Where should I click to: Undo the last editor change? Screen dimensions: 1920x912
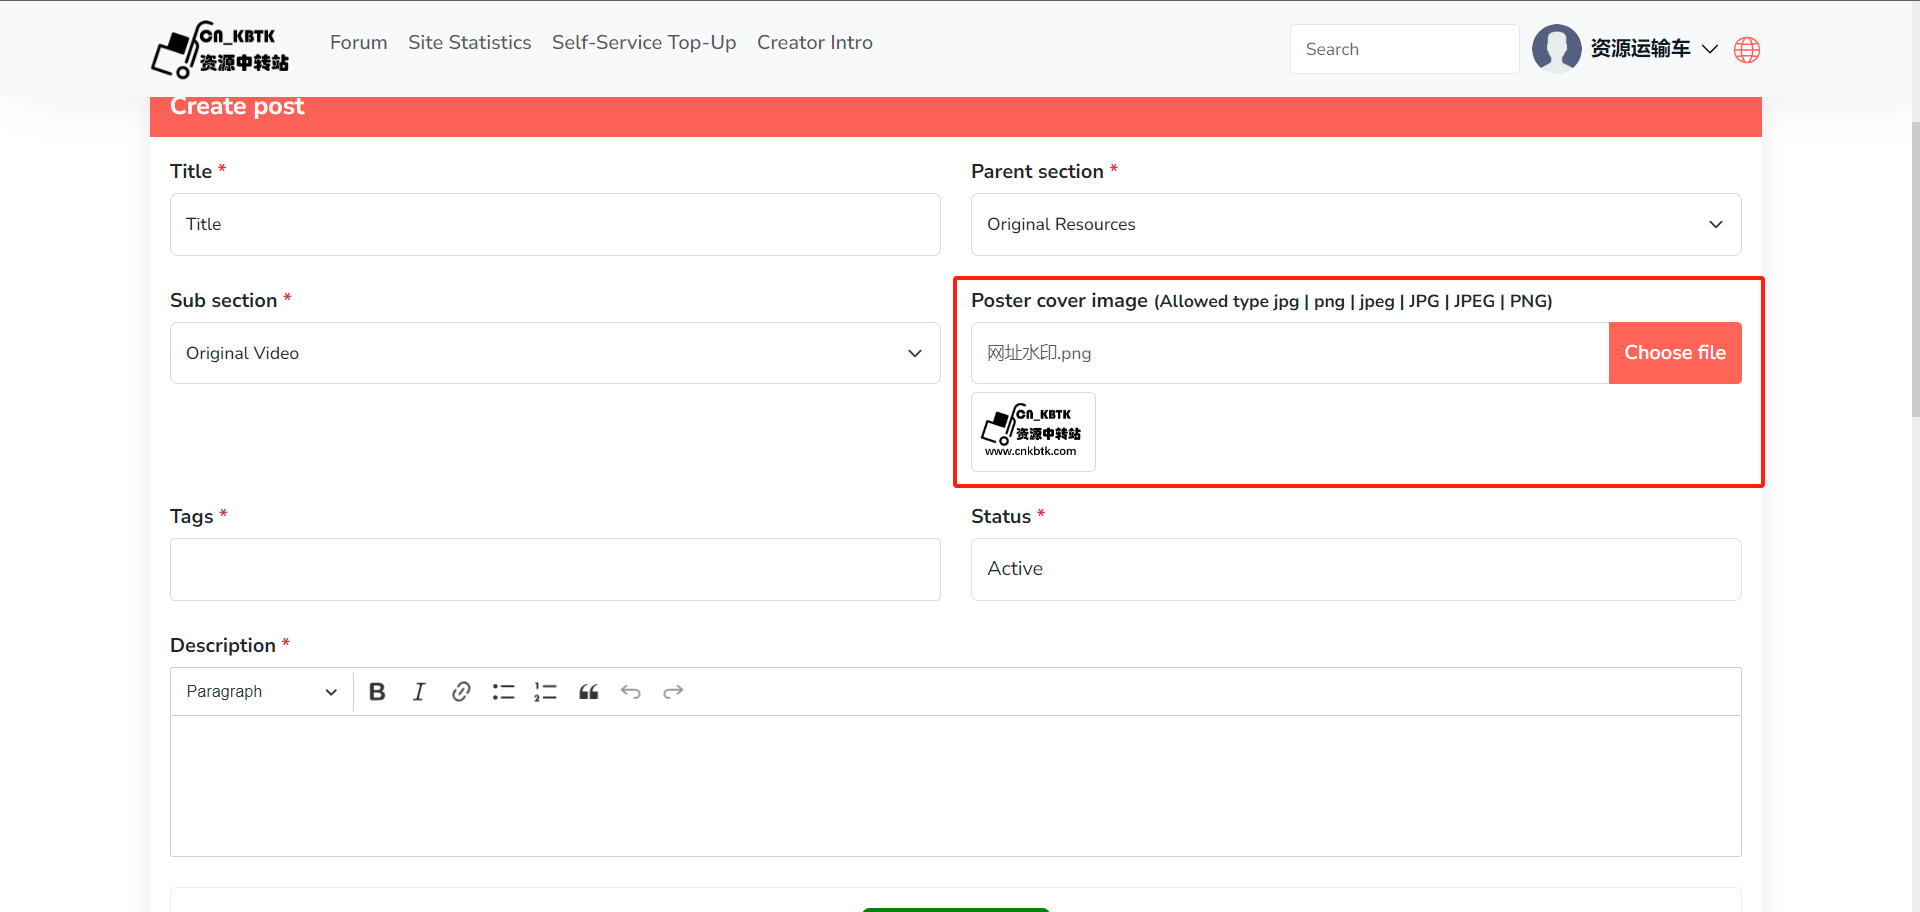click(x=630, y=692)
